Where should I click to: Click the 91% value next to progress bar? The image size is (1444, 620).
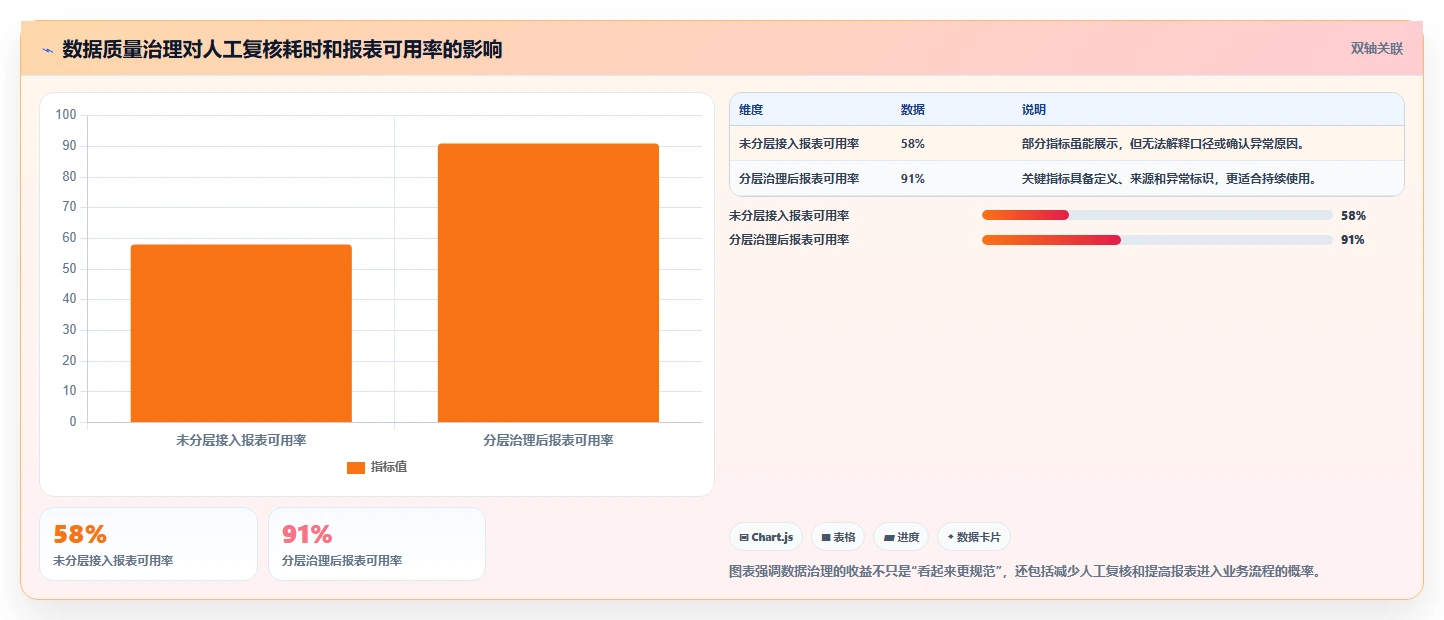pos(1353,240)
